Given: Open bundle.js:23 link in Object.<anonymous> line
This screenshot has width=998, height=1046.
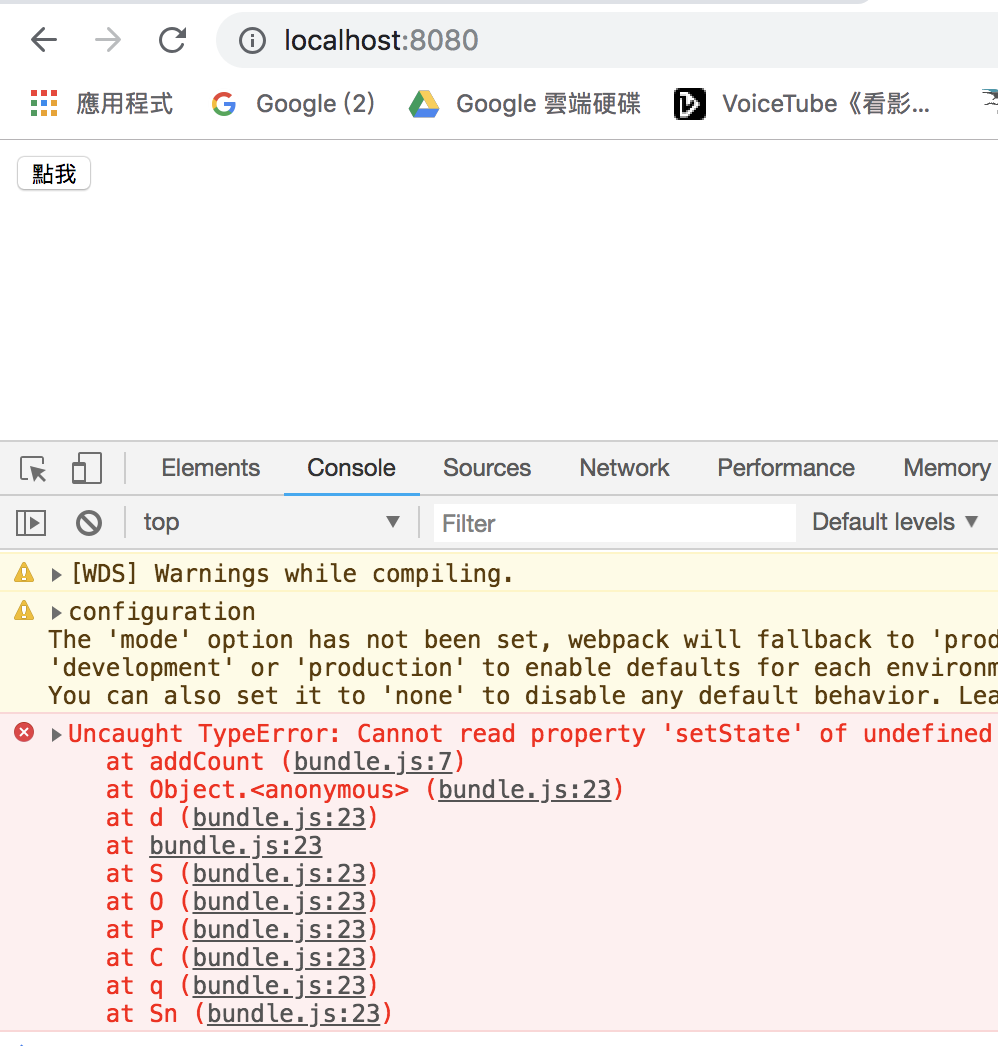Looking at the screenshot, I should click(524, 790).
